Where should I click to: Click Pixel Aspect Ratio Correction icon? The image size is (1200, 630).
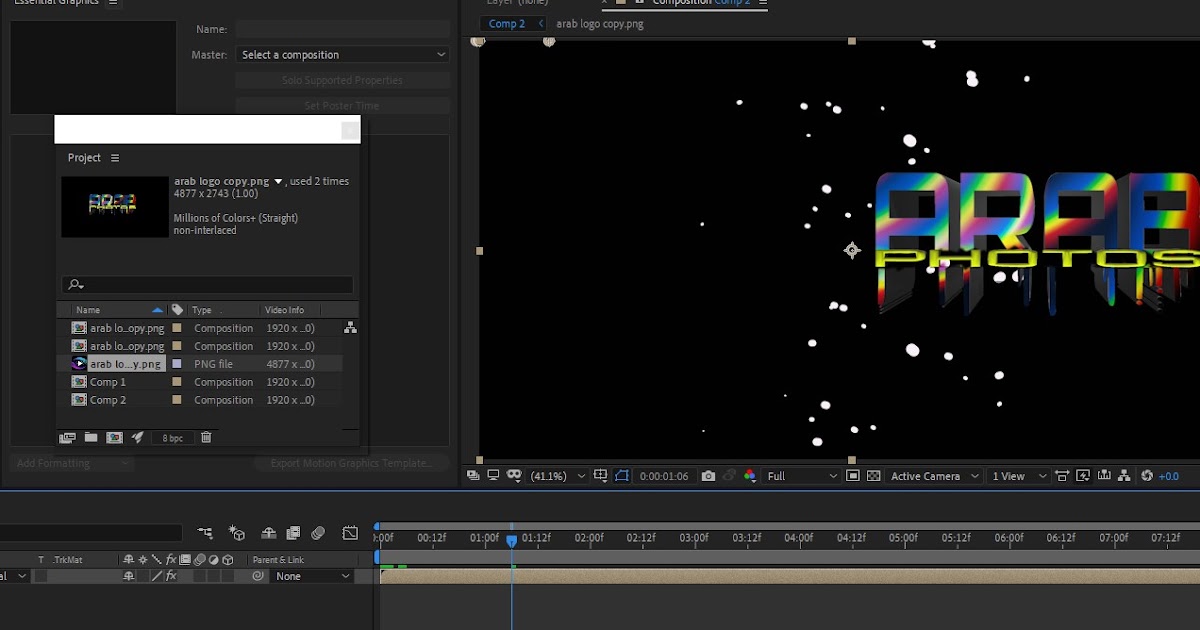(x=1062, y=476)
